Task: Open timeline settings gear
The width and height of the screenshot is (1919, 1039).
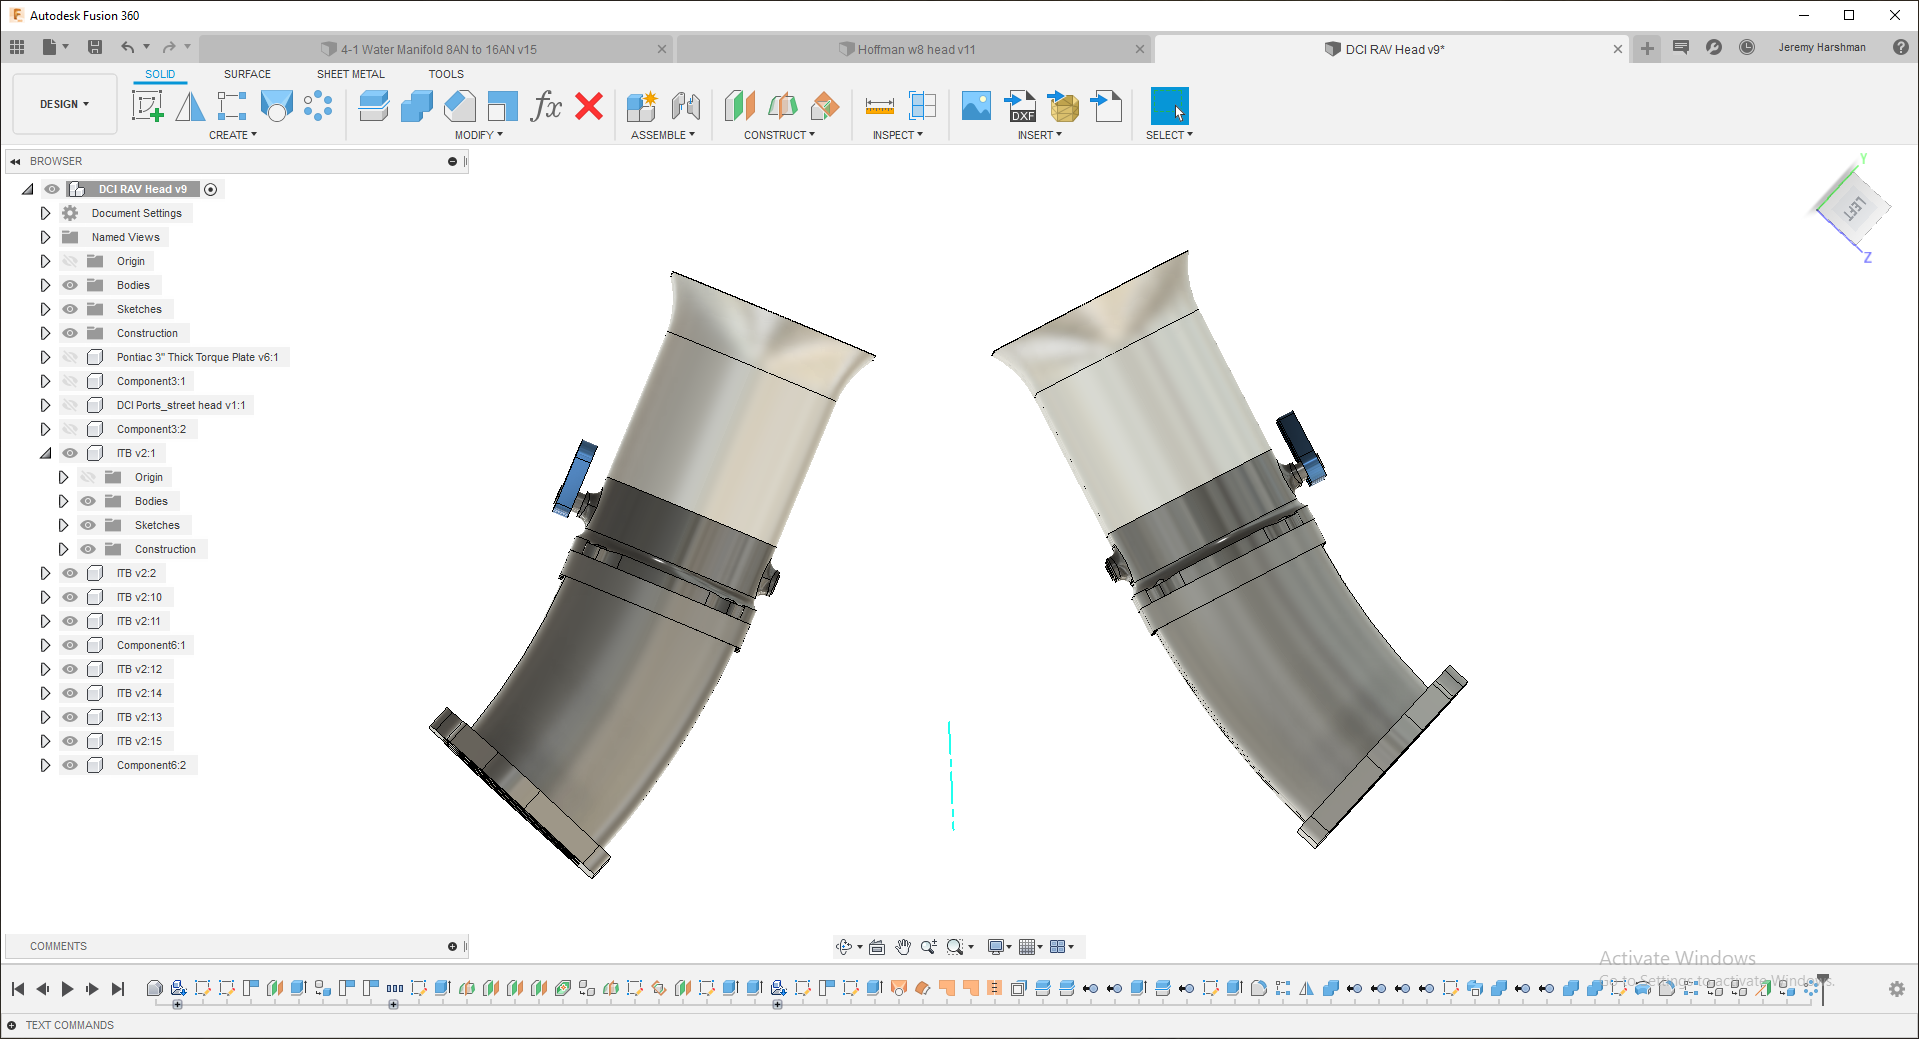Action: (x=1897, y=989)
